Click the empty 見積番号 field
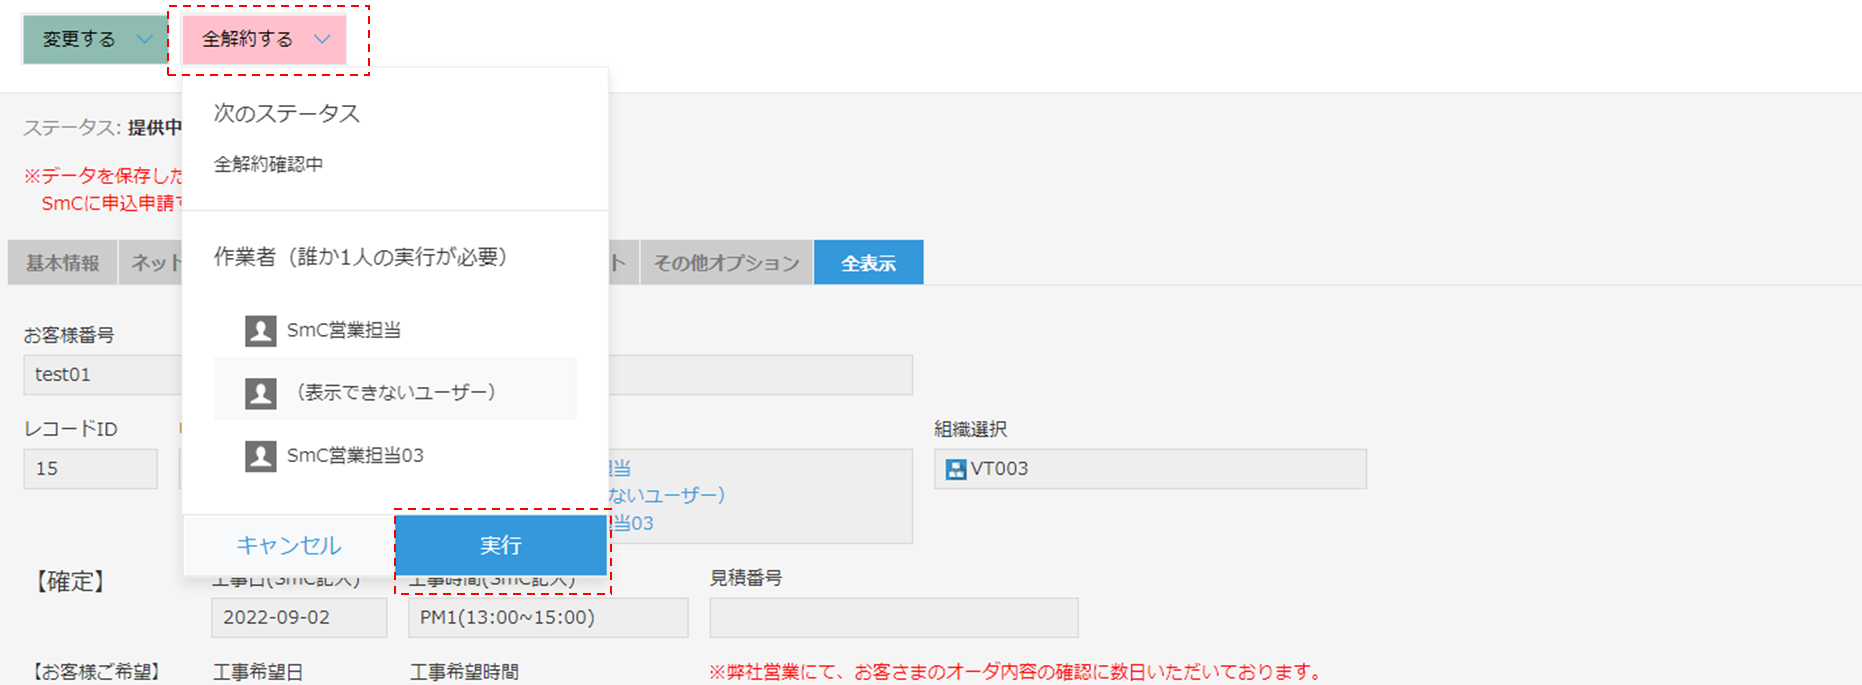1862x685 pixels. click(894, 618)
